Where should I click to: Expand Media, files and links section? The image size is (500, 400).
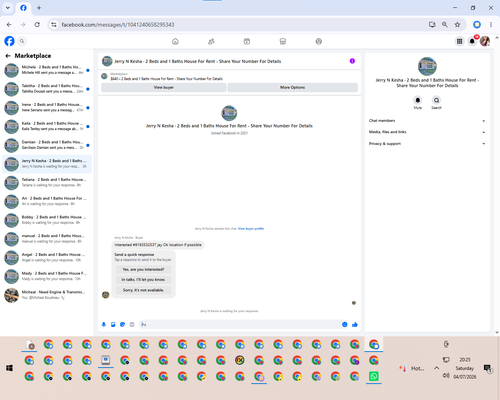[427, 132]
